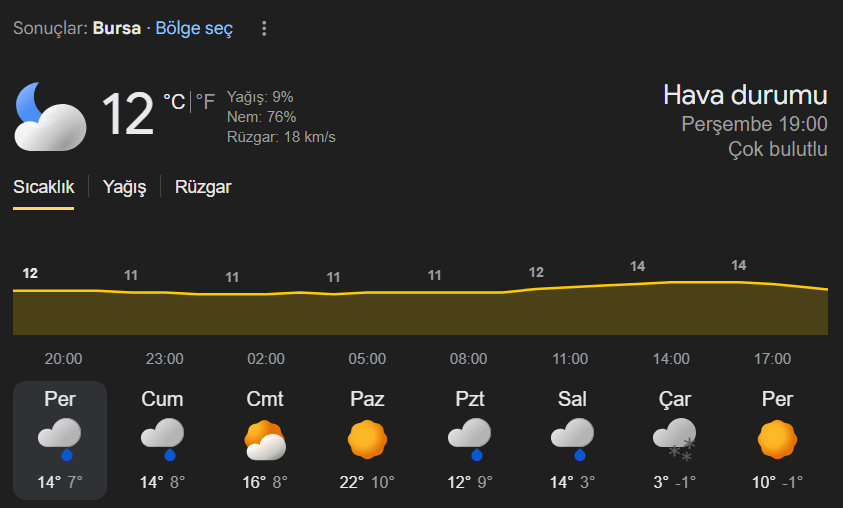This screenshot has width=843, height=508.
Task: Open the Bölge seç region selector
Action: tap(194, 29)
